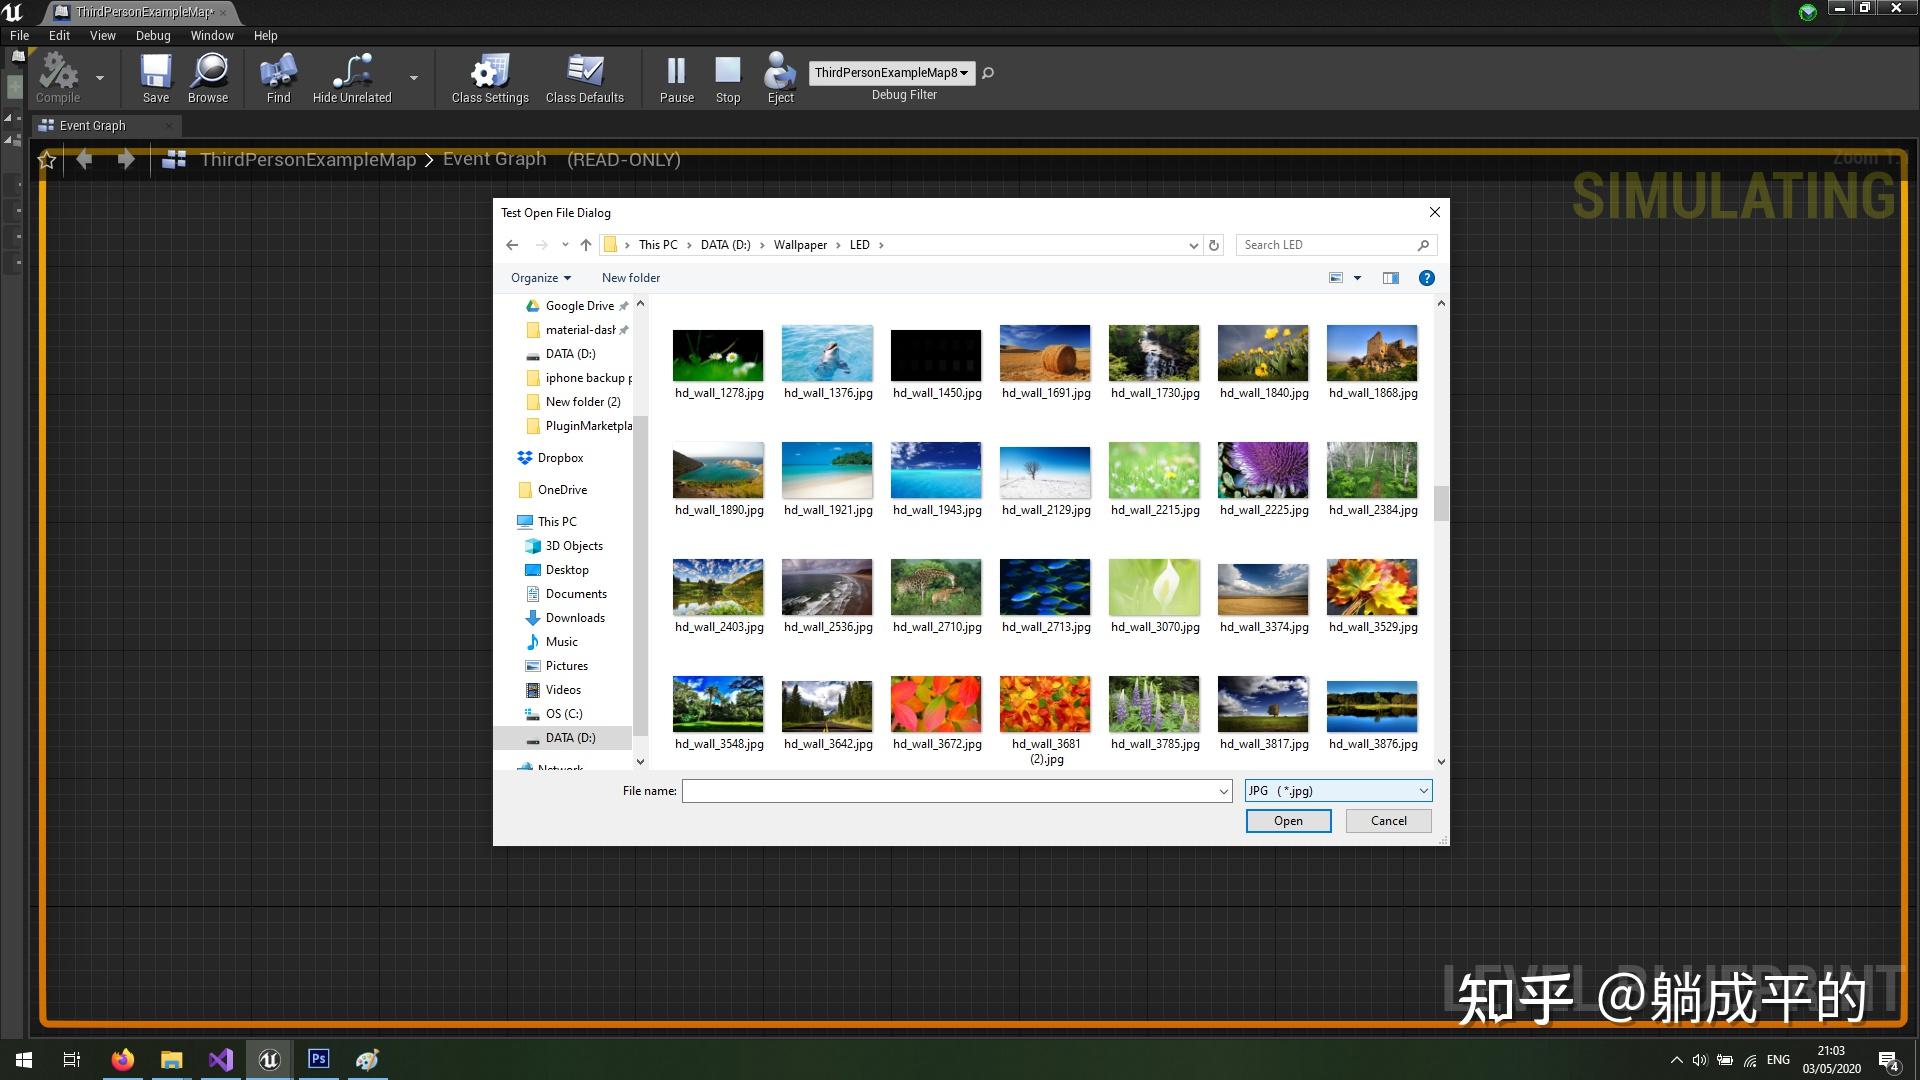Toggle the blueprint favorite star icon
1920x1080 pixels.
47,160
